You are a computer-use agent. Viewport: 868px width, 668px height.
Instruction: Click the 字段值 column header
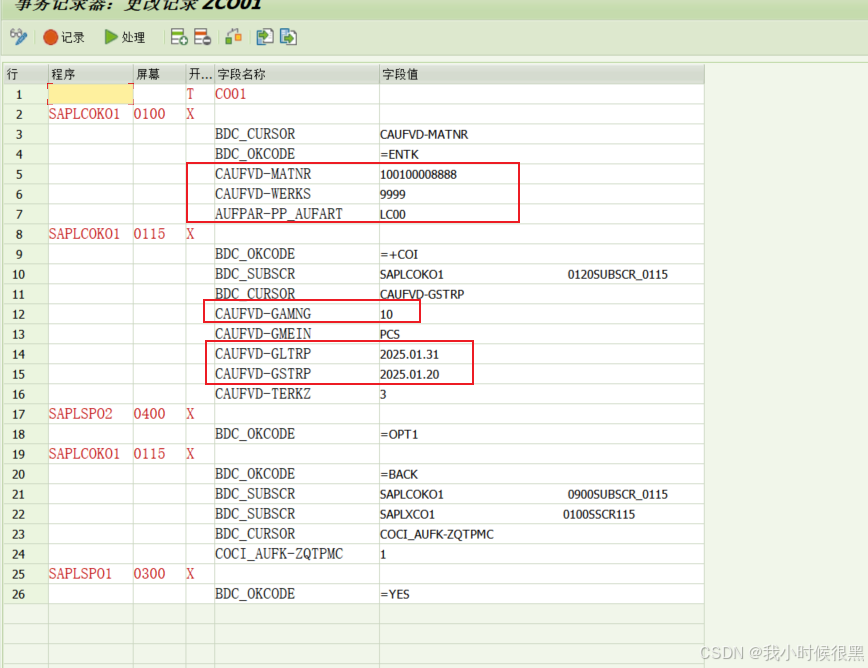[542, 74]
